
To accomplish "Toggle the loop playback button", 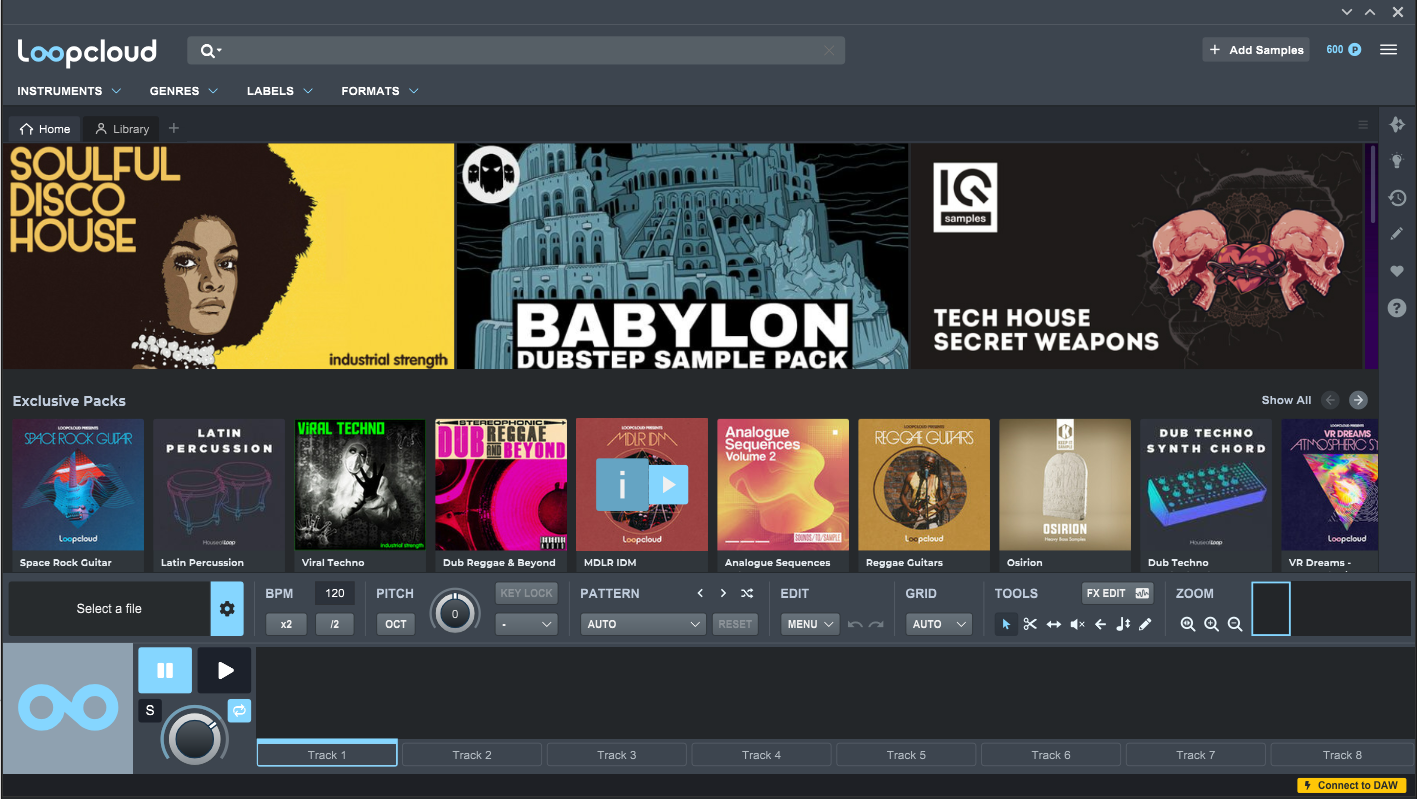I will click(x=239, y=710).
